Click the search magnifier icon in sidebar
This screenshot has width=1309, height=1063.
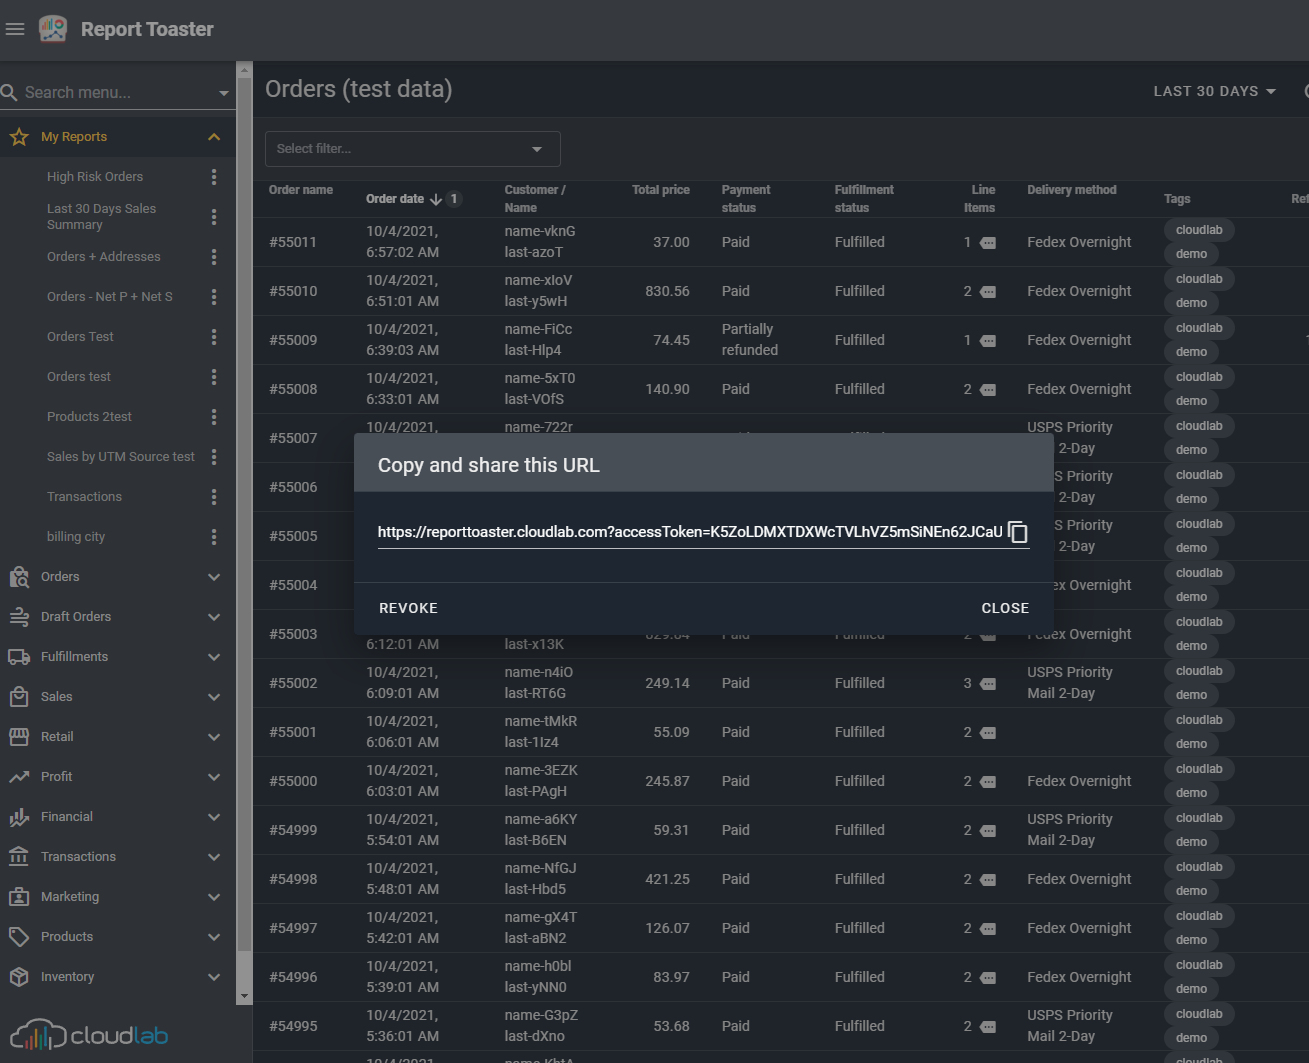[10, 92]
